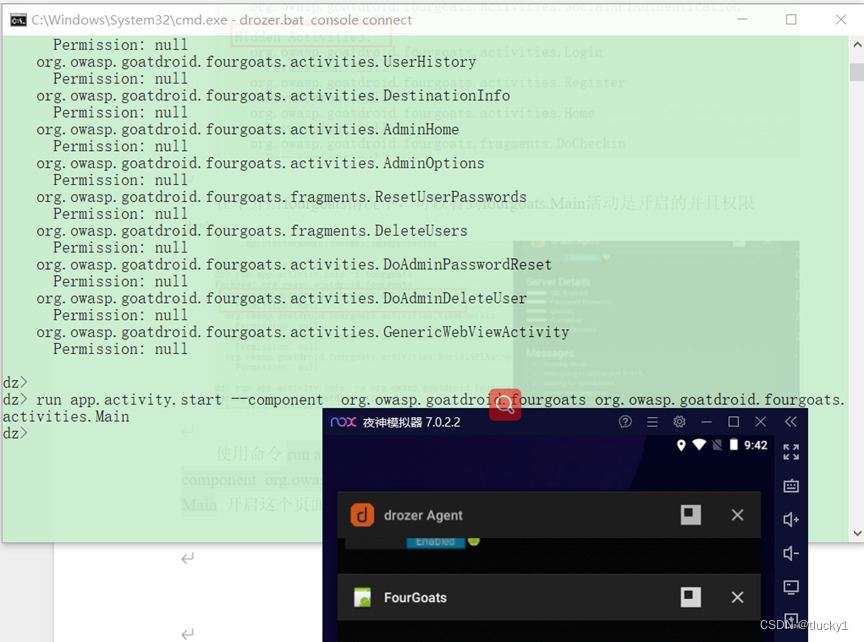Click the DeleteUsers fragment line
The image size is (864, 642).
(252, 230)
